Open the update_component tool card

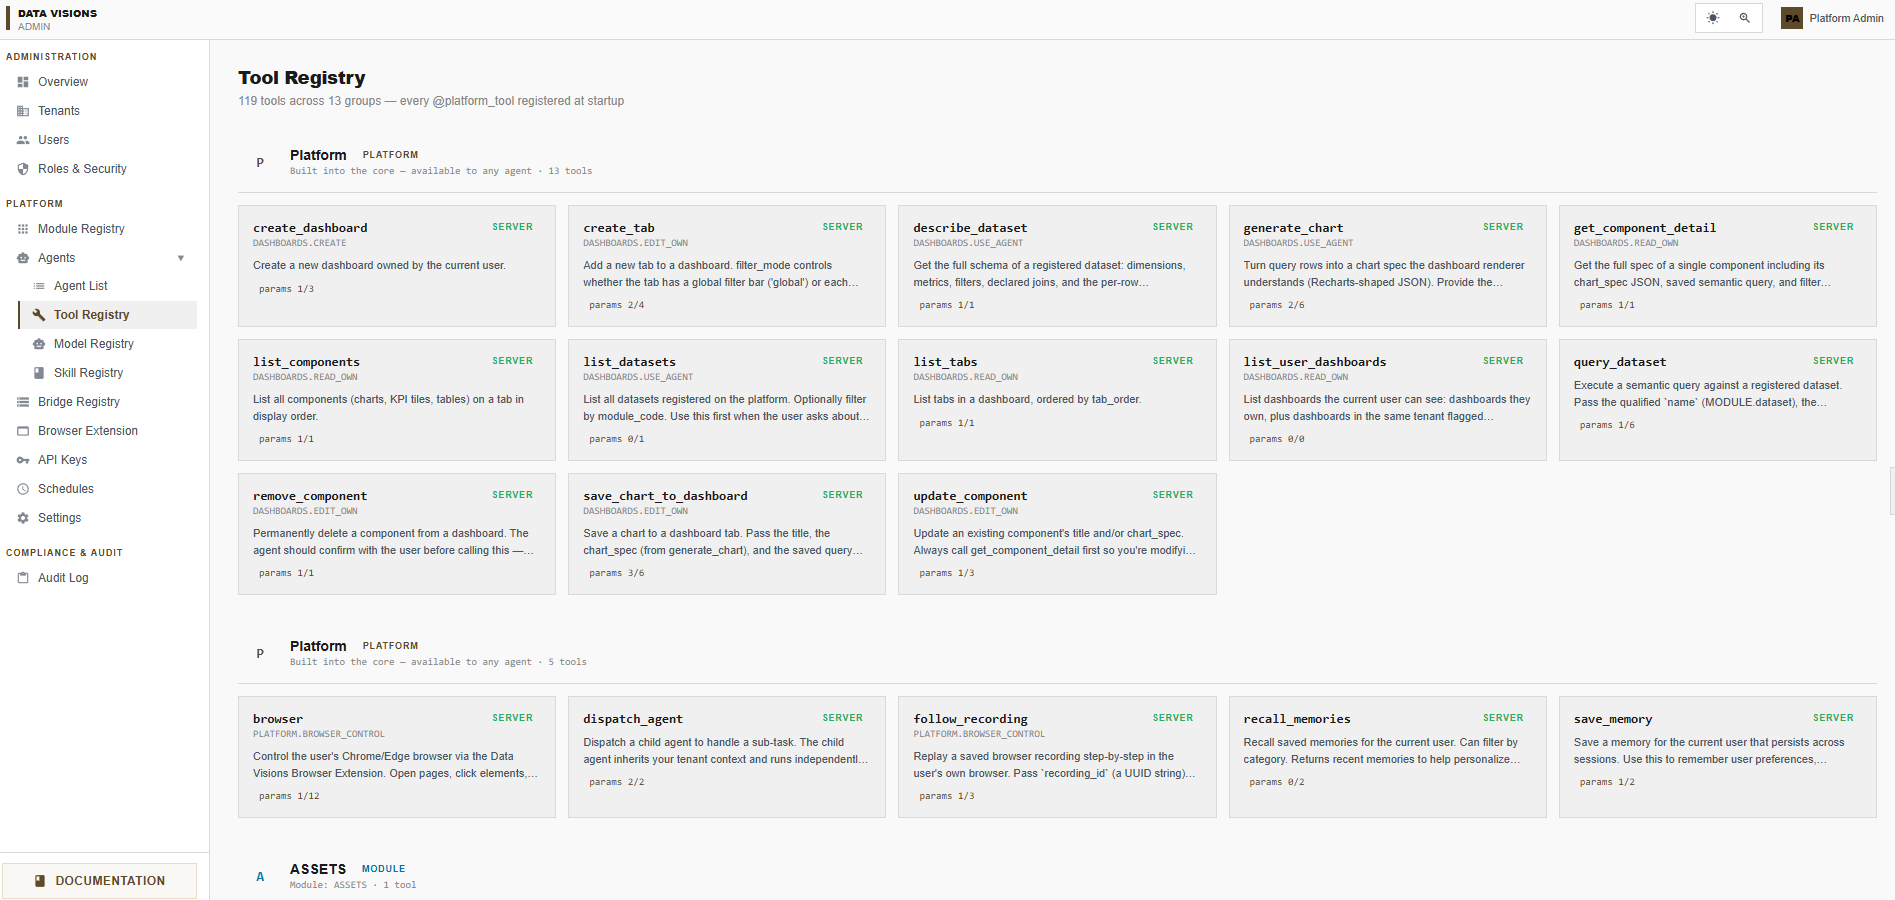1057,534
